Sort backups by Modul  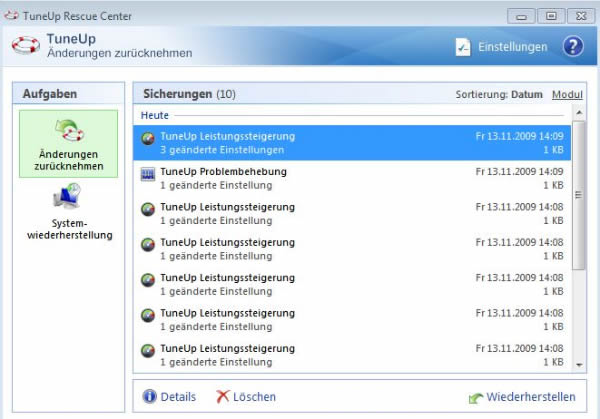click(567, 94)
